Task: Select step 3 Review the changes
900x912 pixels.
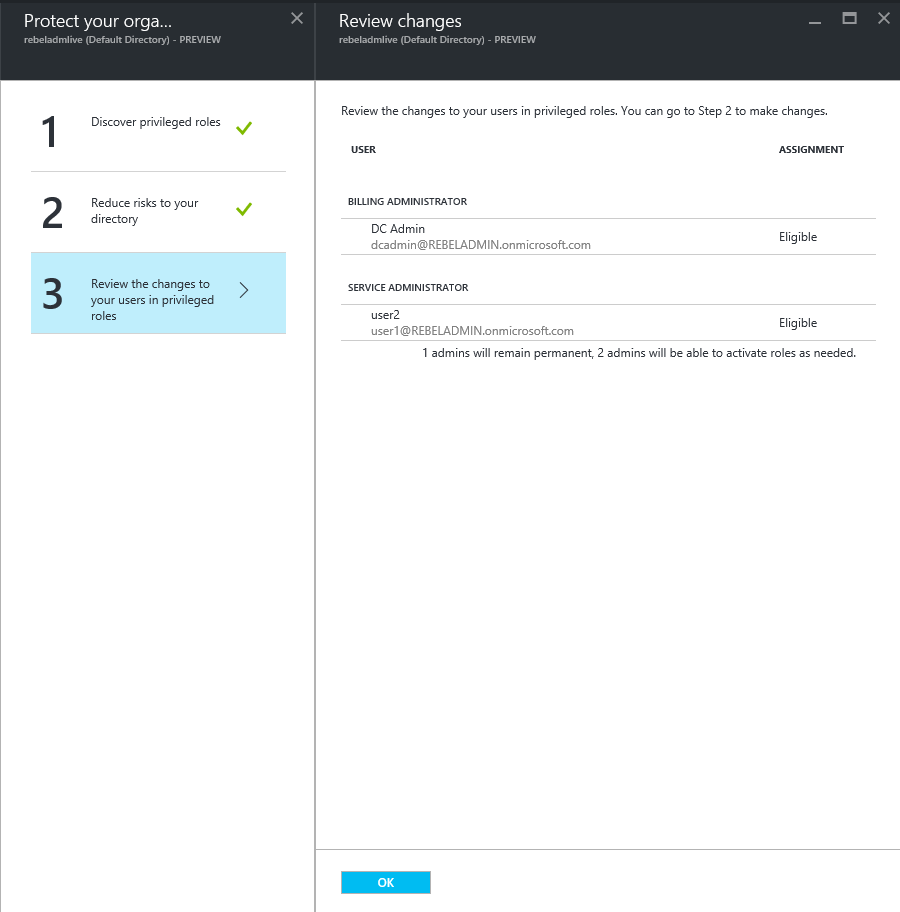Action: [158, 293]
